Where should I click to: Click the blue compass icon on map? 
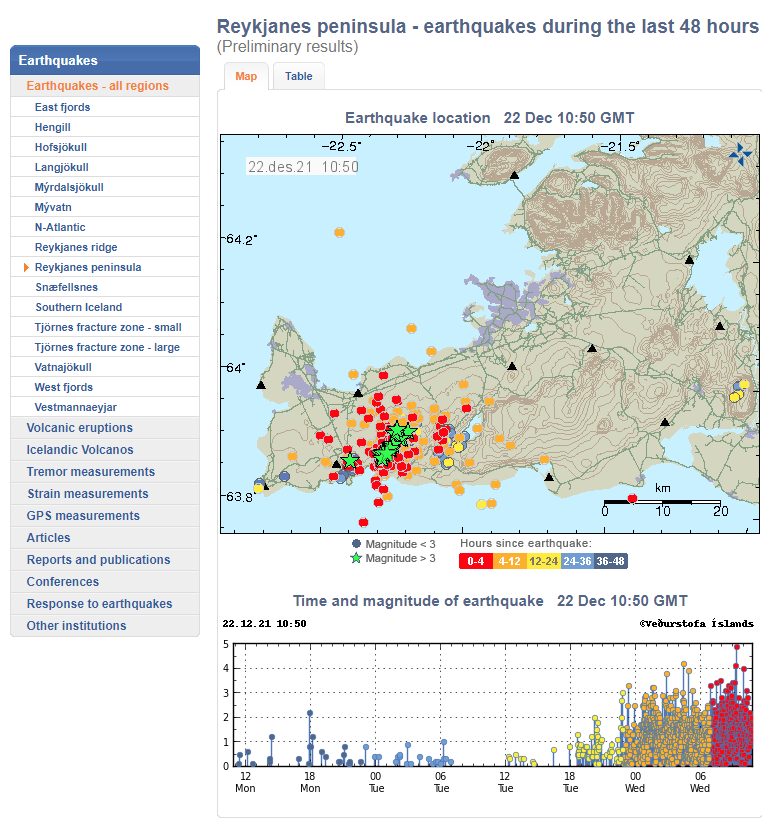(x=740, y=152)
